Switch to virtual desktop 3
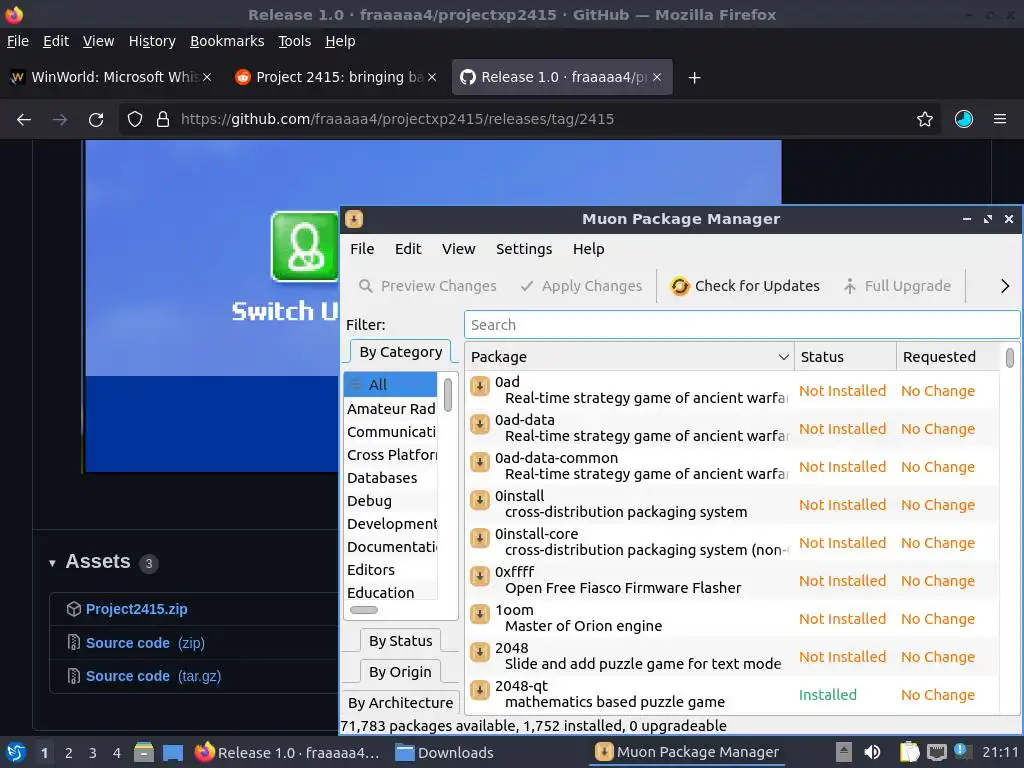The height and width of the screenshot is (768, 1024). click(93, 753)
